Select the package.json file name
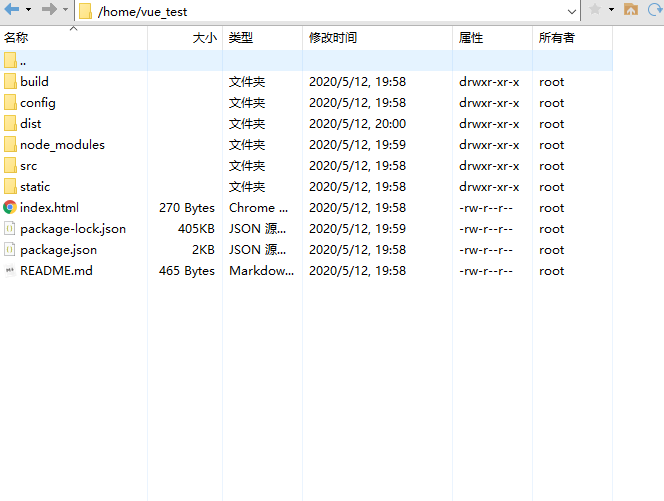This screenshot has height=501, width=664. (58, 250)
